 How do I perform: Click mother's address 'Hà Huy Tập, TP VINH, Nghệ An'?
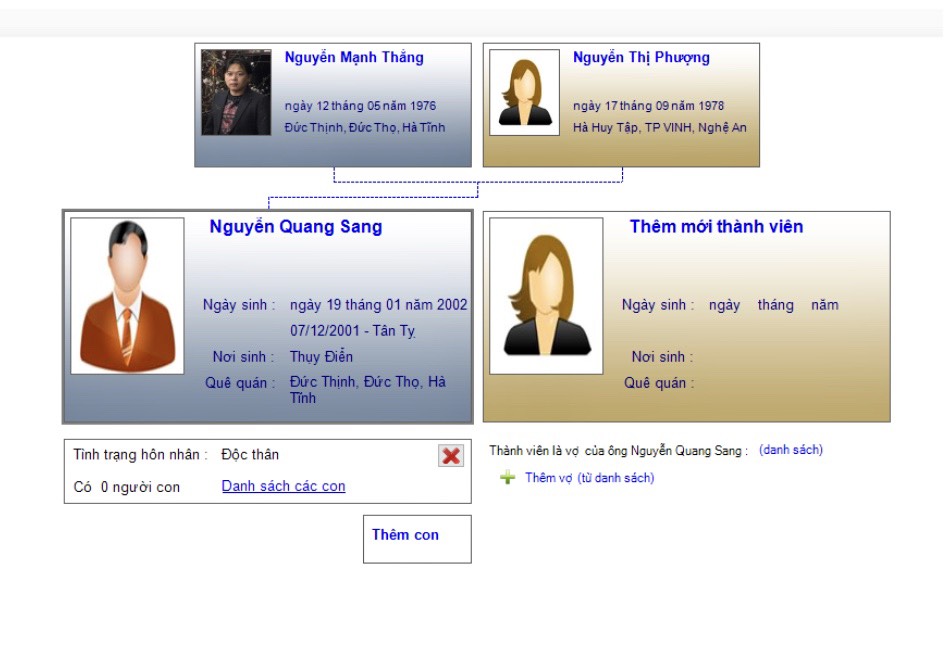click(660, 127)
